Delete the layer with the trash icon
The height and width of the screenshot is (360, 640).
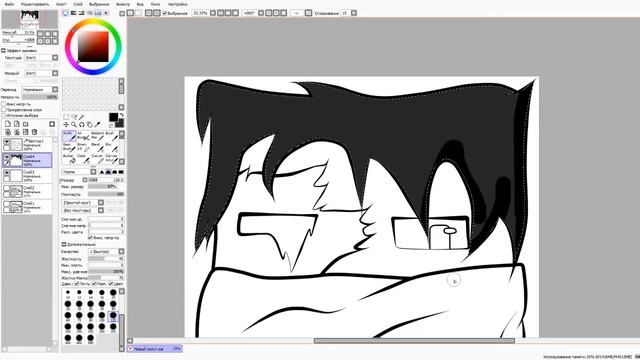point(34,132)
